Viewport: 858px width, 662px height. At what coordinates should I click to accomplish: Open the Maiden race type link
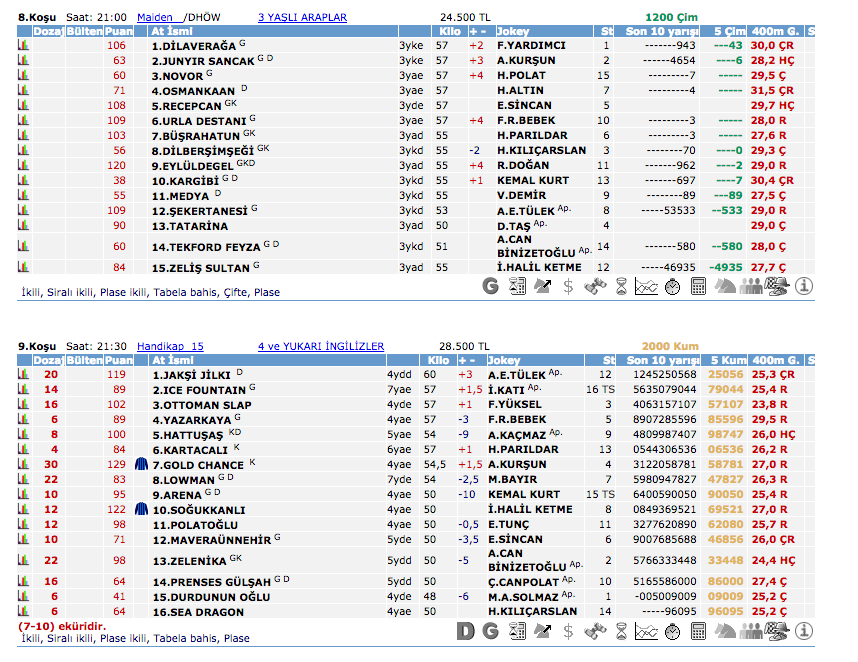(155, 17)
